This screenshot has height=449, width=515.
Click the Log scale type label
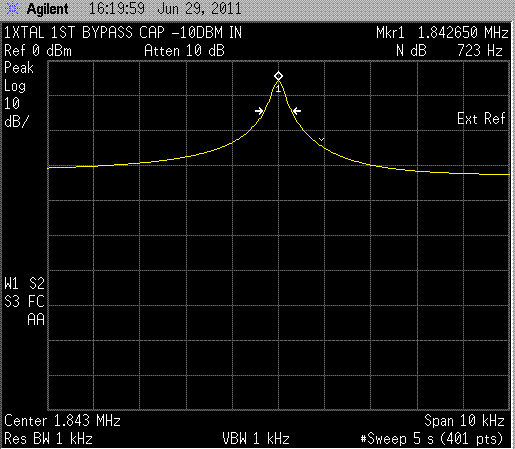[15, 86]
